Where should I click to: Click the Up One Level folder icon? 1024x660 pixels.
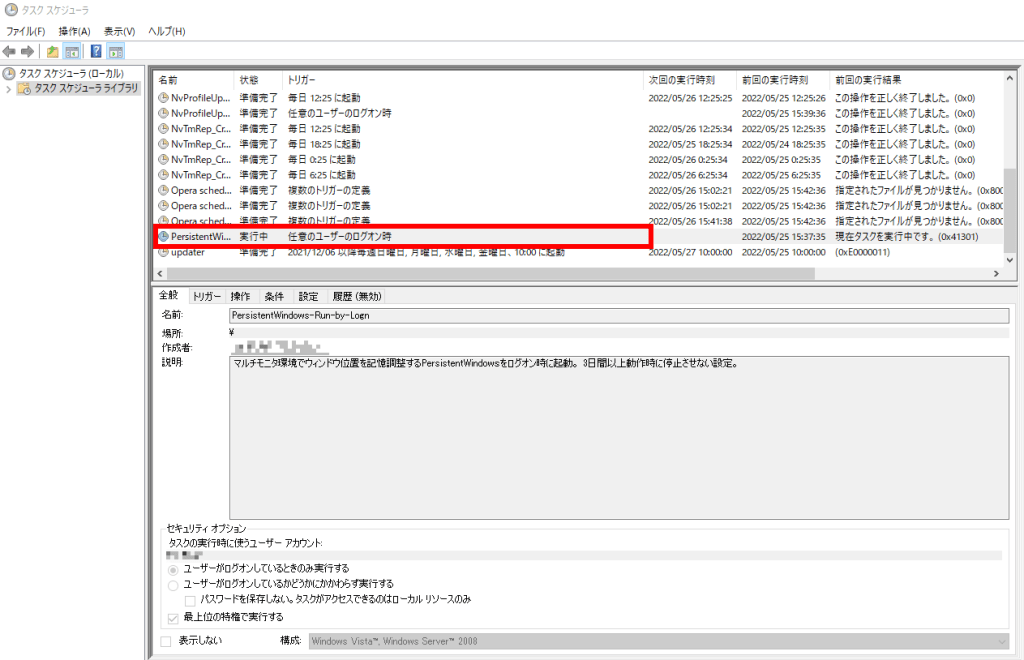pyautogui.click(x=52, y=51)
